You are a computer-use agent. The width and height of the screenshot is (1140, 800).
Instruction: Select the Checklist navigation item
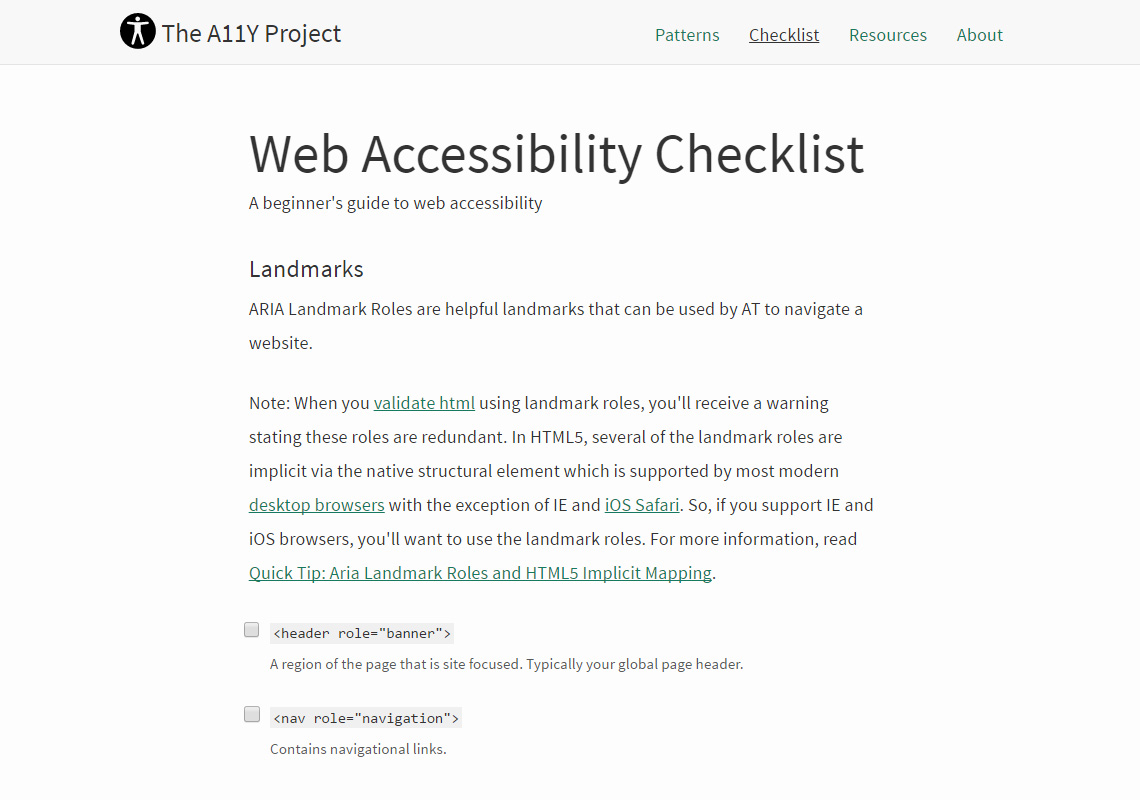point(784,35)
